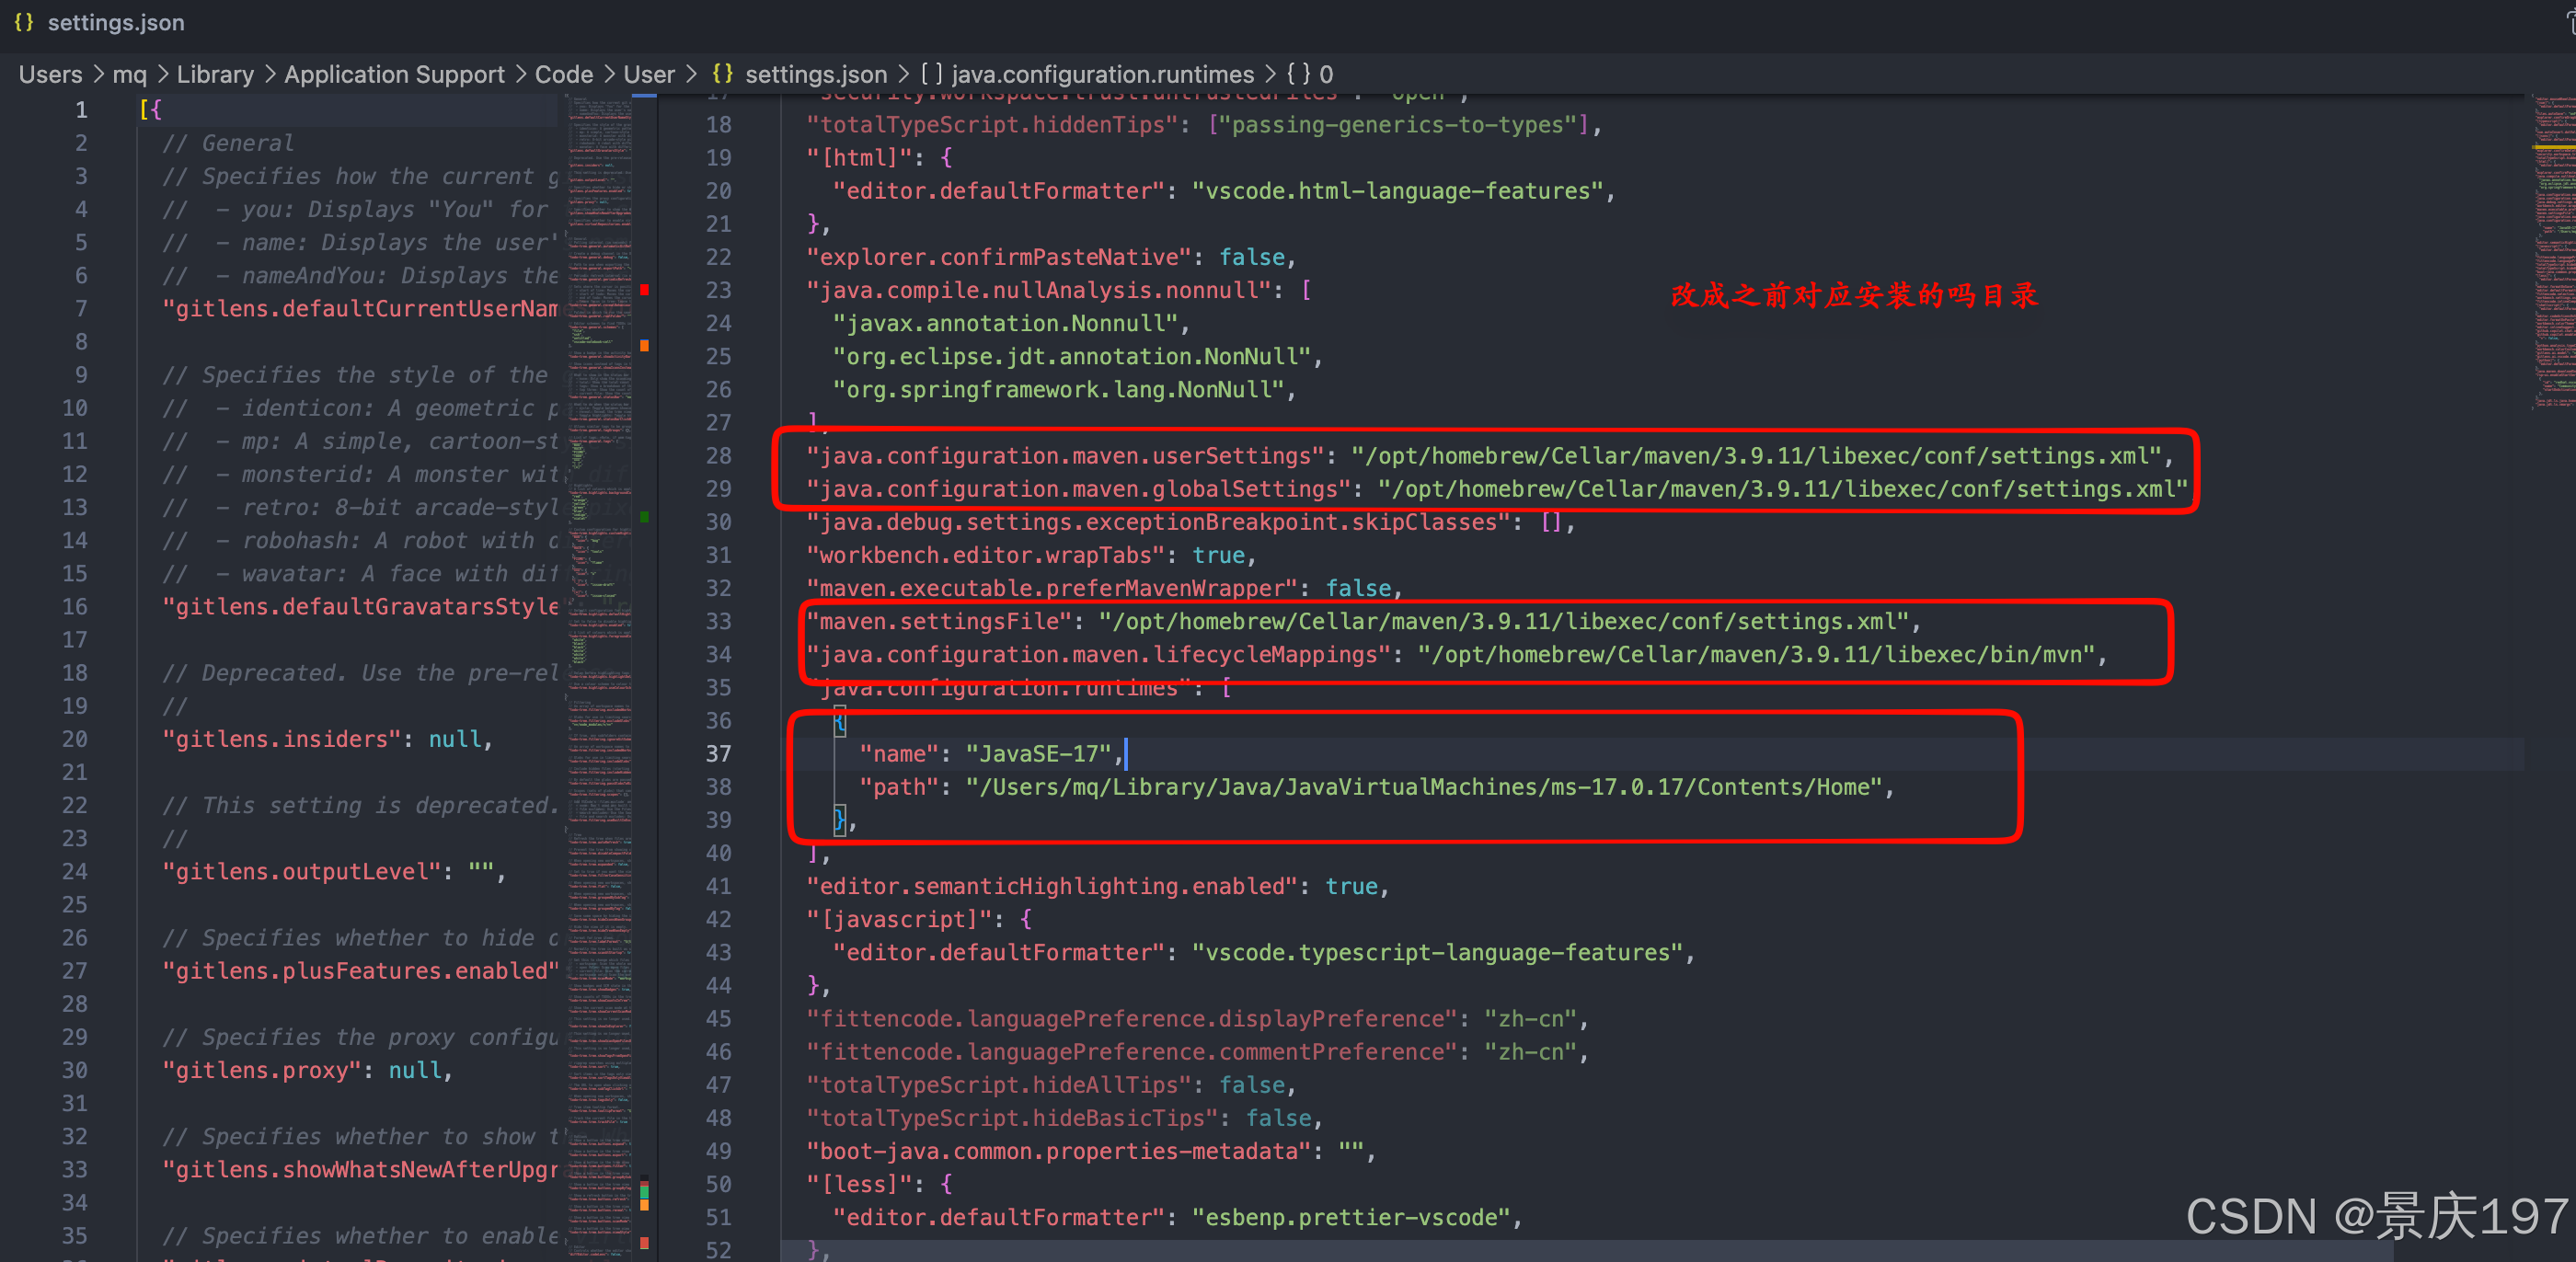The image size is (2576, 1262).
Task: Click the array bracket icon in breadcrumb
Action: pos(931,74)
